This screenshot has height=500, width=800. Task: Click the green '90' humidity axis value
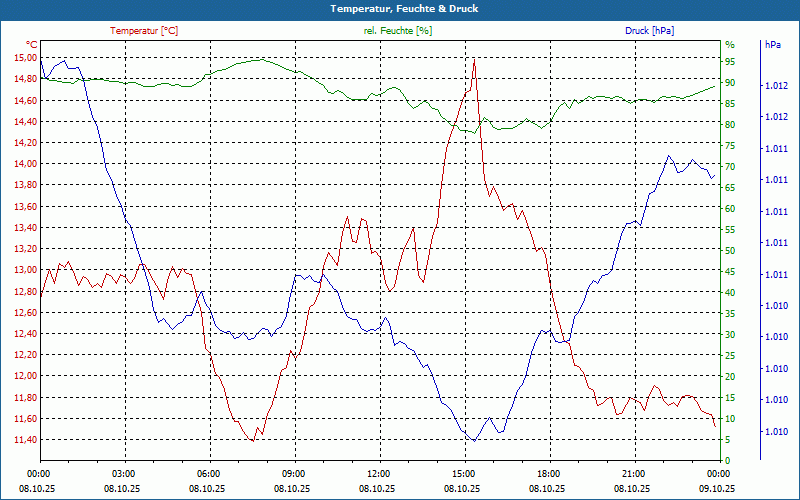tap(730, 83)
